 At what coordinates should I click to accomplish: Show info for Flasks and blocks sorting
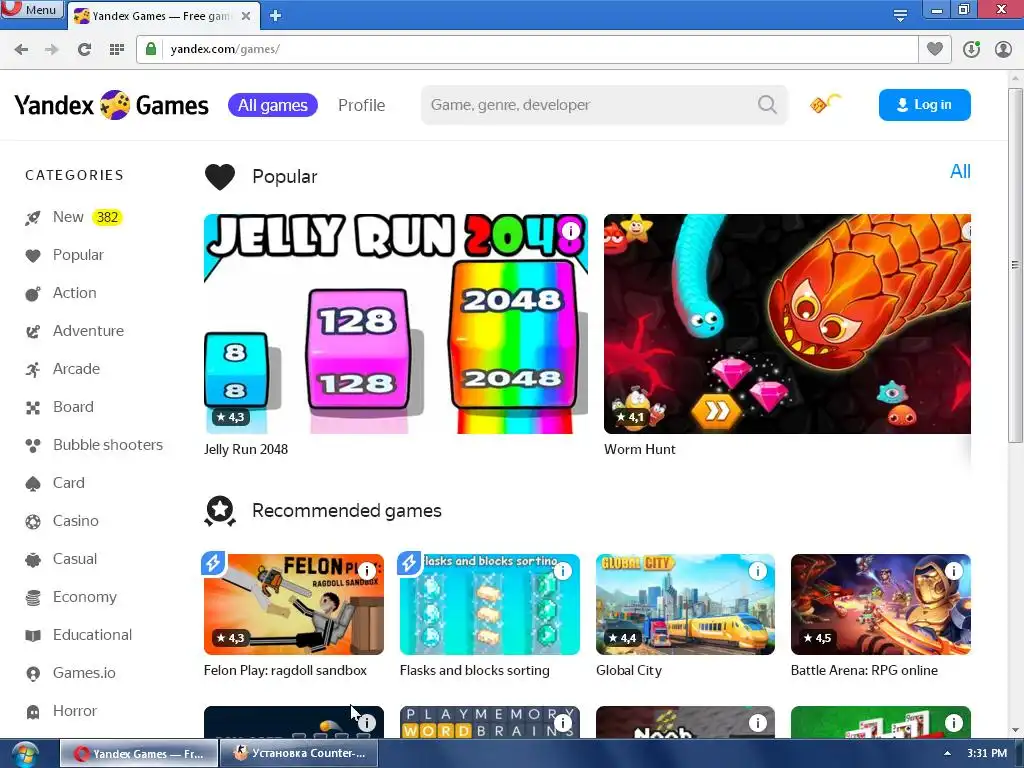(562, 571)
